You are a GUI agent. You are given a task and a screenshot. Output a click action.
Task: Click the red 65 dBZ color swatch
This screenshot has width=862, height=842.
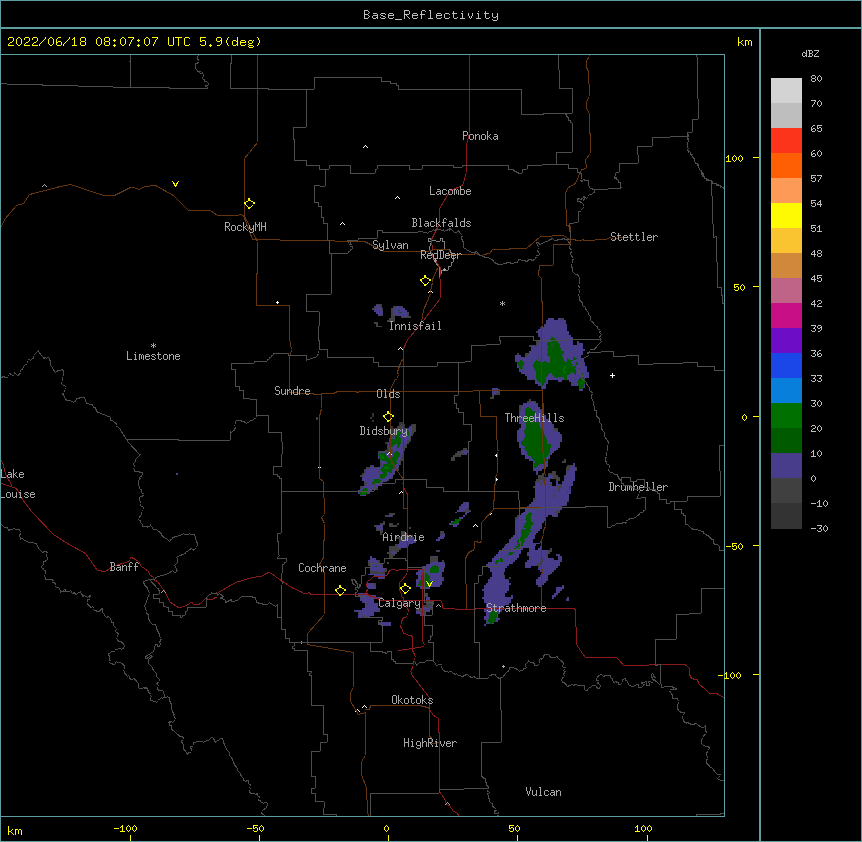click(786, 140)
